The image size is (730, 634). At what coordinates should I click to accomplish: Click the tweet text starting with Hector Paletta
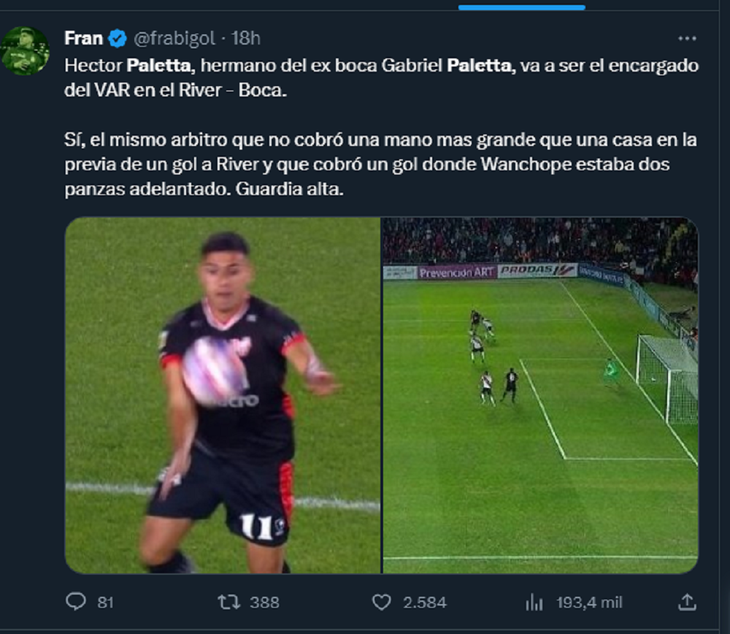click(x=381, y=78)
